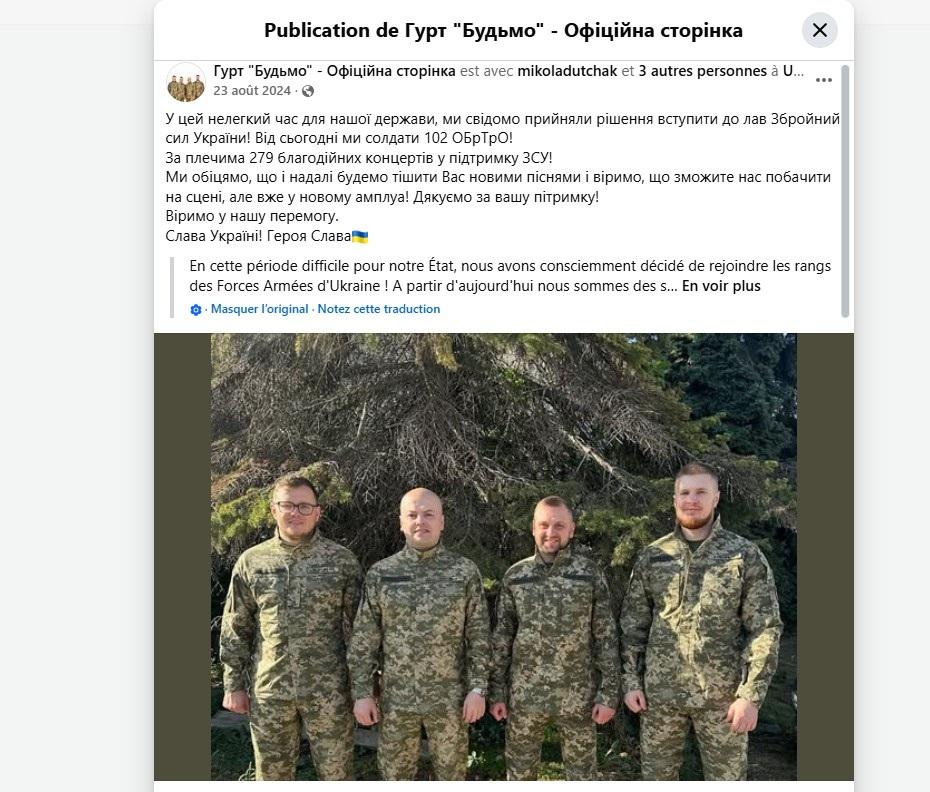Viewport: 930px width, 792px height.
Task: Click the translation settings gear icon
Action: click(196, 310)
